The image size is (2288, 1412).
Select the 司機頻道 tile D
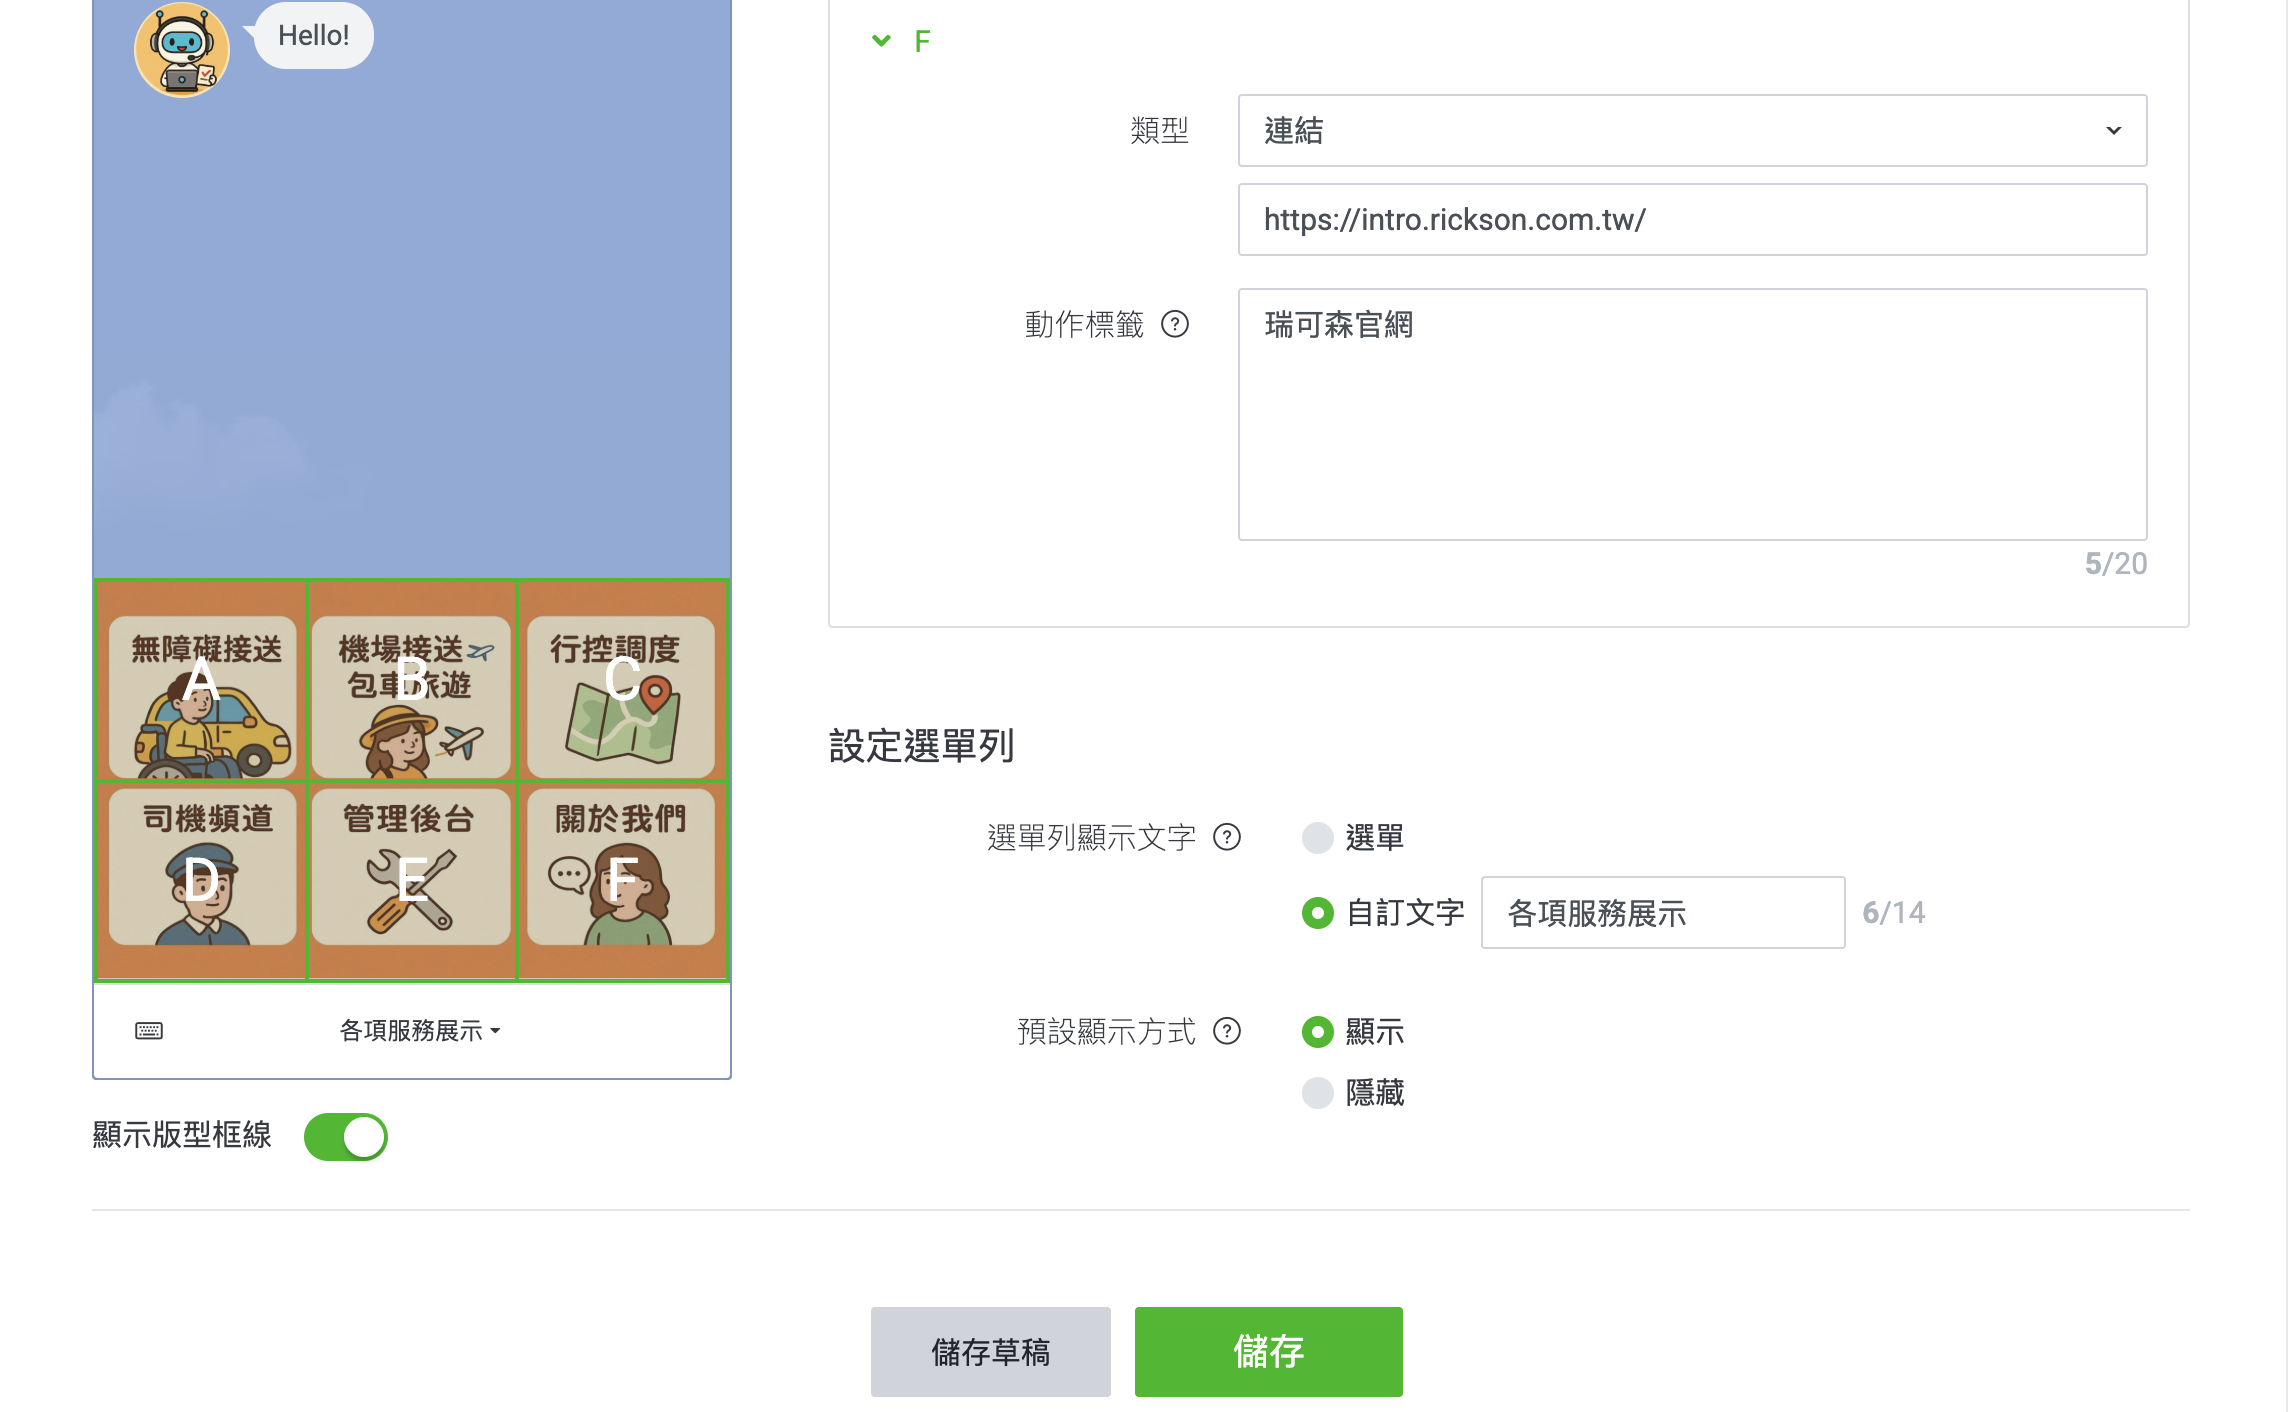(200, 880)
